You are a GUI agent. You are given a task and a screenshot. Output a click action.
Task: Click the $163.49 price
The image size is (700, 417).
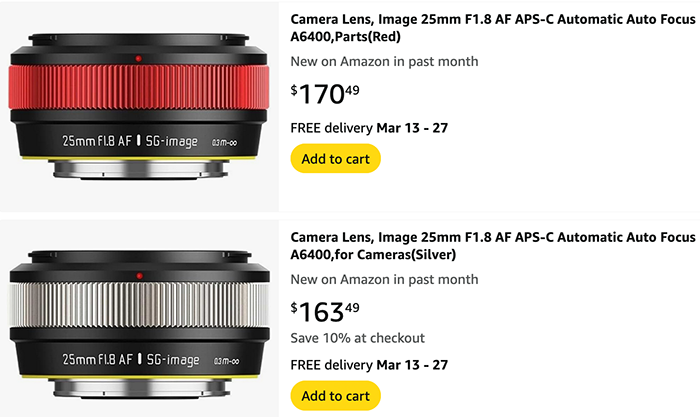325,312
